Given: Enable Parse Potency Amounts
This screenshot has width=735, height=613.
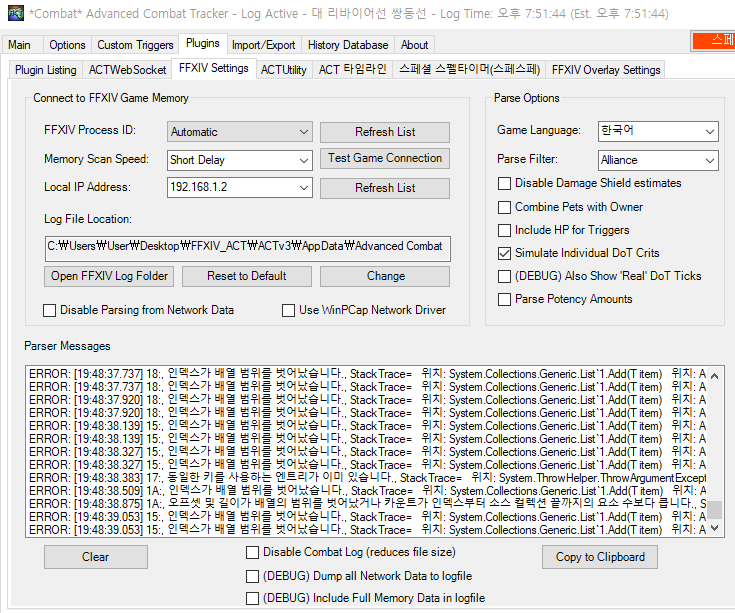Looking at the screenshot, I should pos(504,299).
